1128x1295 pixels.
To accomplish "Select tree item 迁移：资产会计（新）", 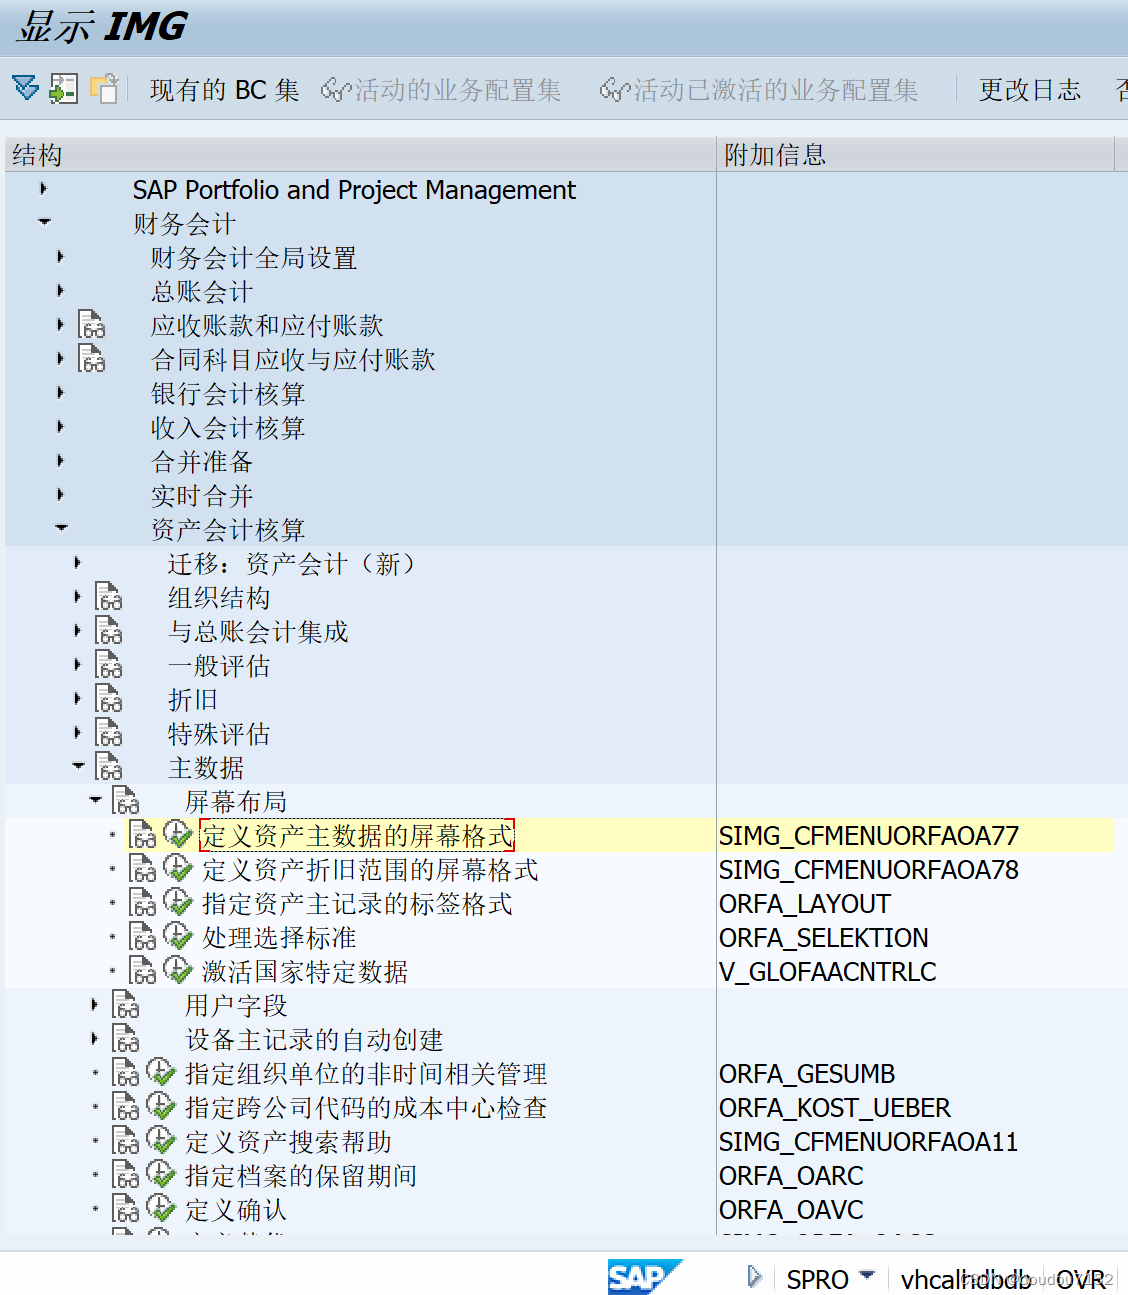I will (x=291, y=563).
